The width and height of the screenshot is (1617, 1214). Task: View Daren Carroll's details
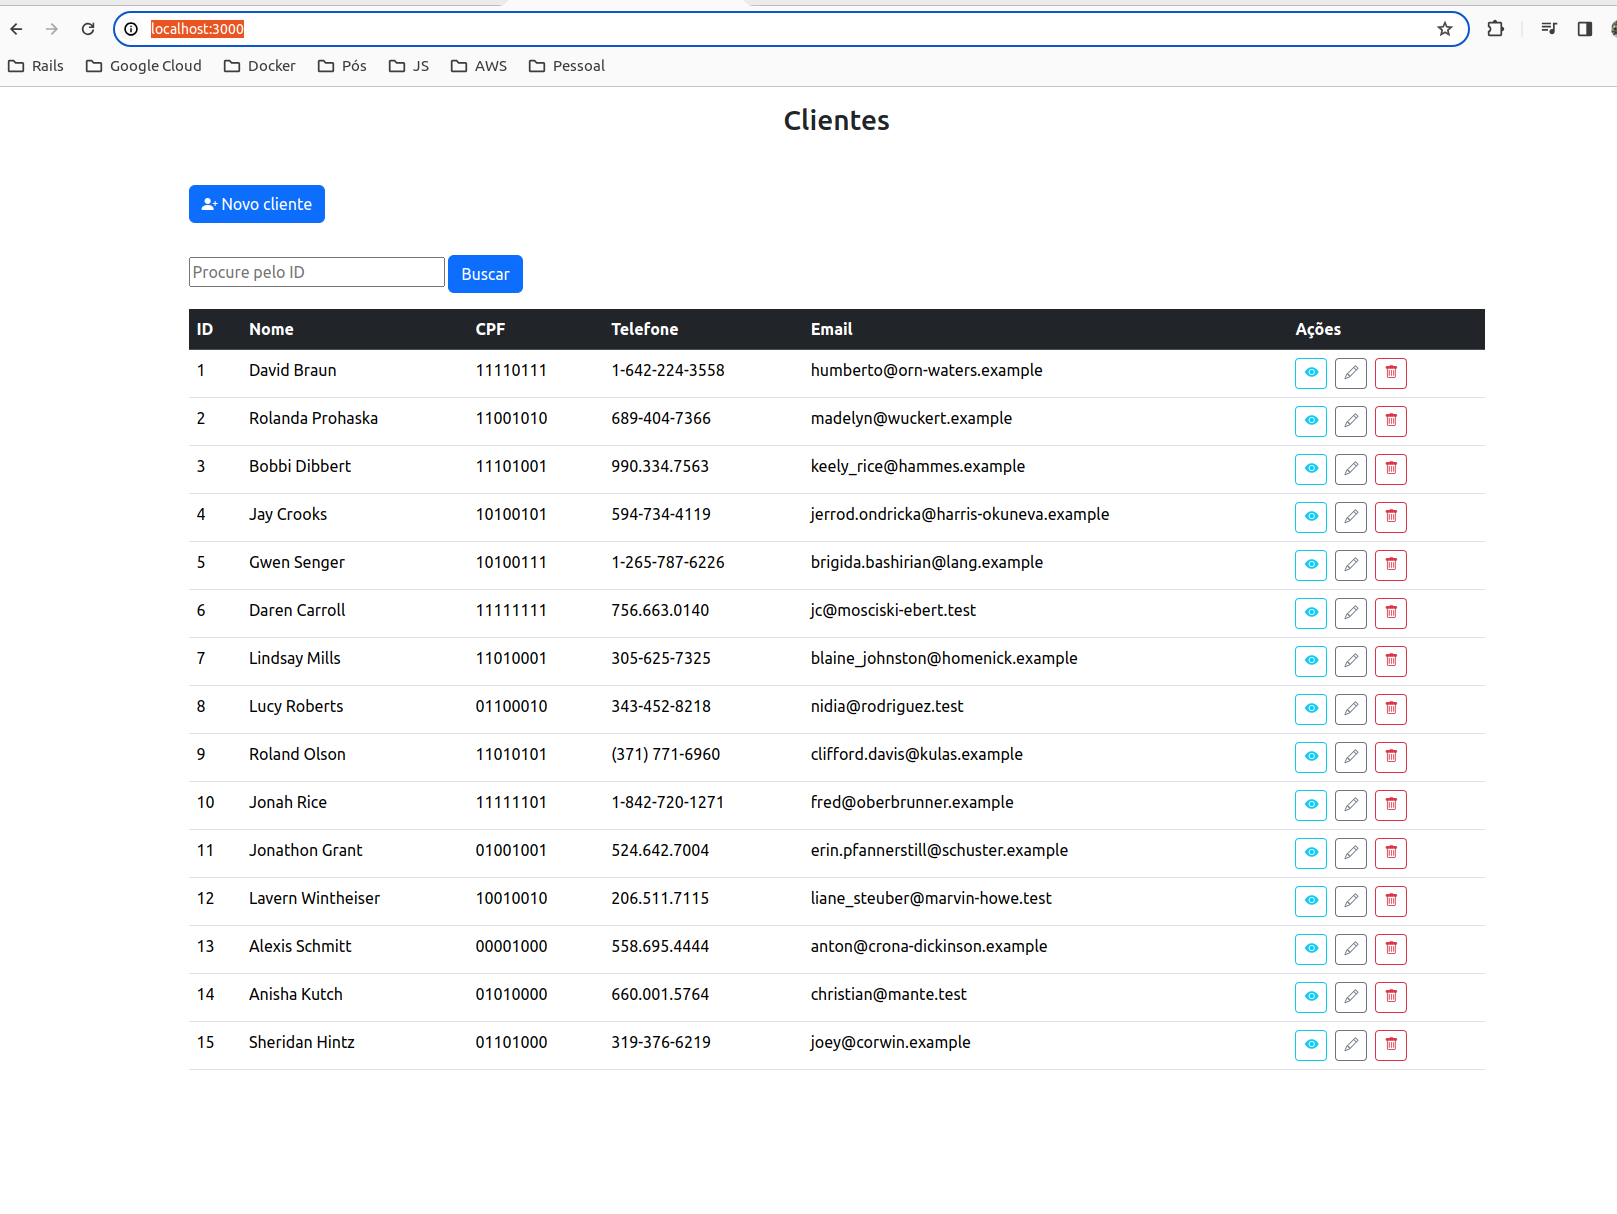[1310, 613]
